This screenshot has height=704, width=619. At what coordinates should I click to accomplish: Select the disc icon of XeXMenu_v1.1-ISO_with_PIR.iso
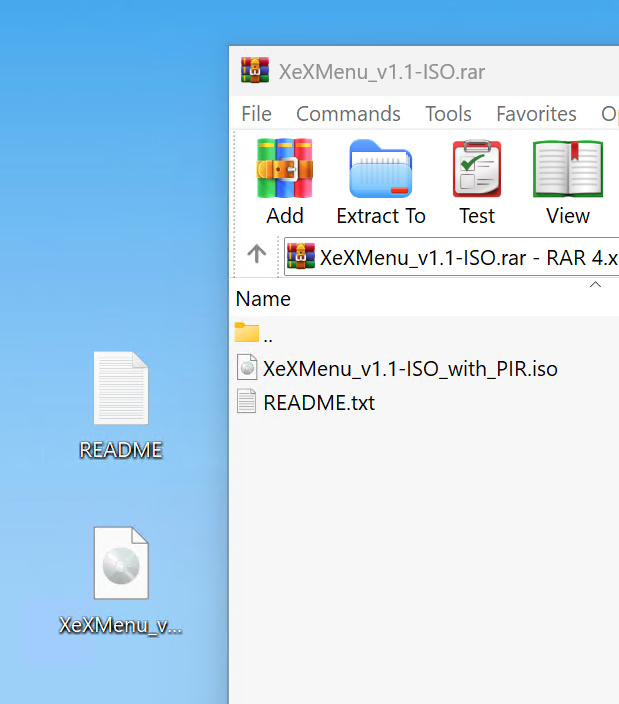pyautogui.click(x=247, y=367)
